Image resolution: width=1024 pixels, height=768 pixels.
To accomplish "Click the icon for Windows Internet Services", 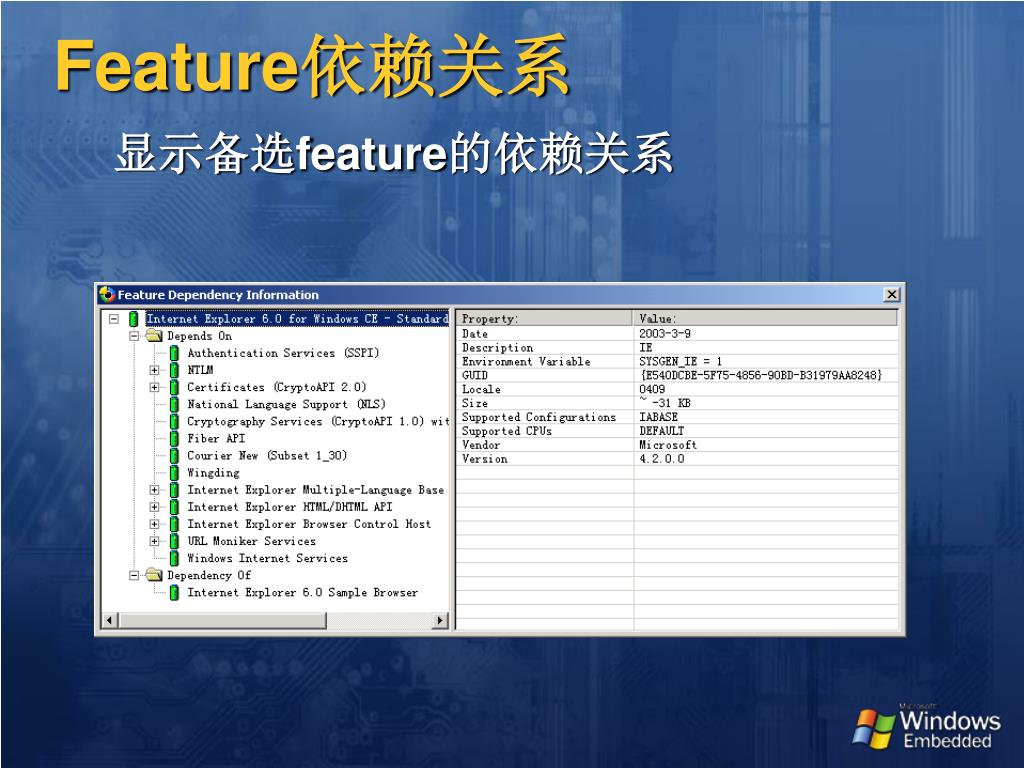I will (174, 558).
